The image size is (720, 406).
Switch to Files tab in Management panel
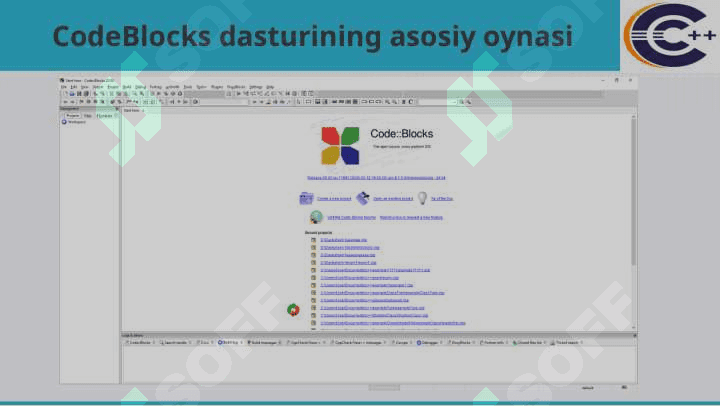pos(88,116)
